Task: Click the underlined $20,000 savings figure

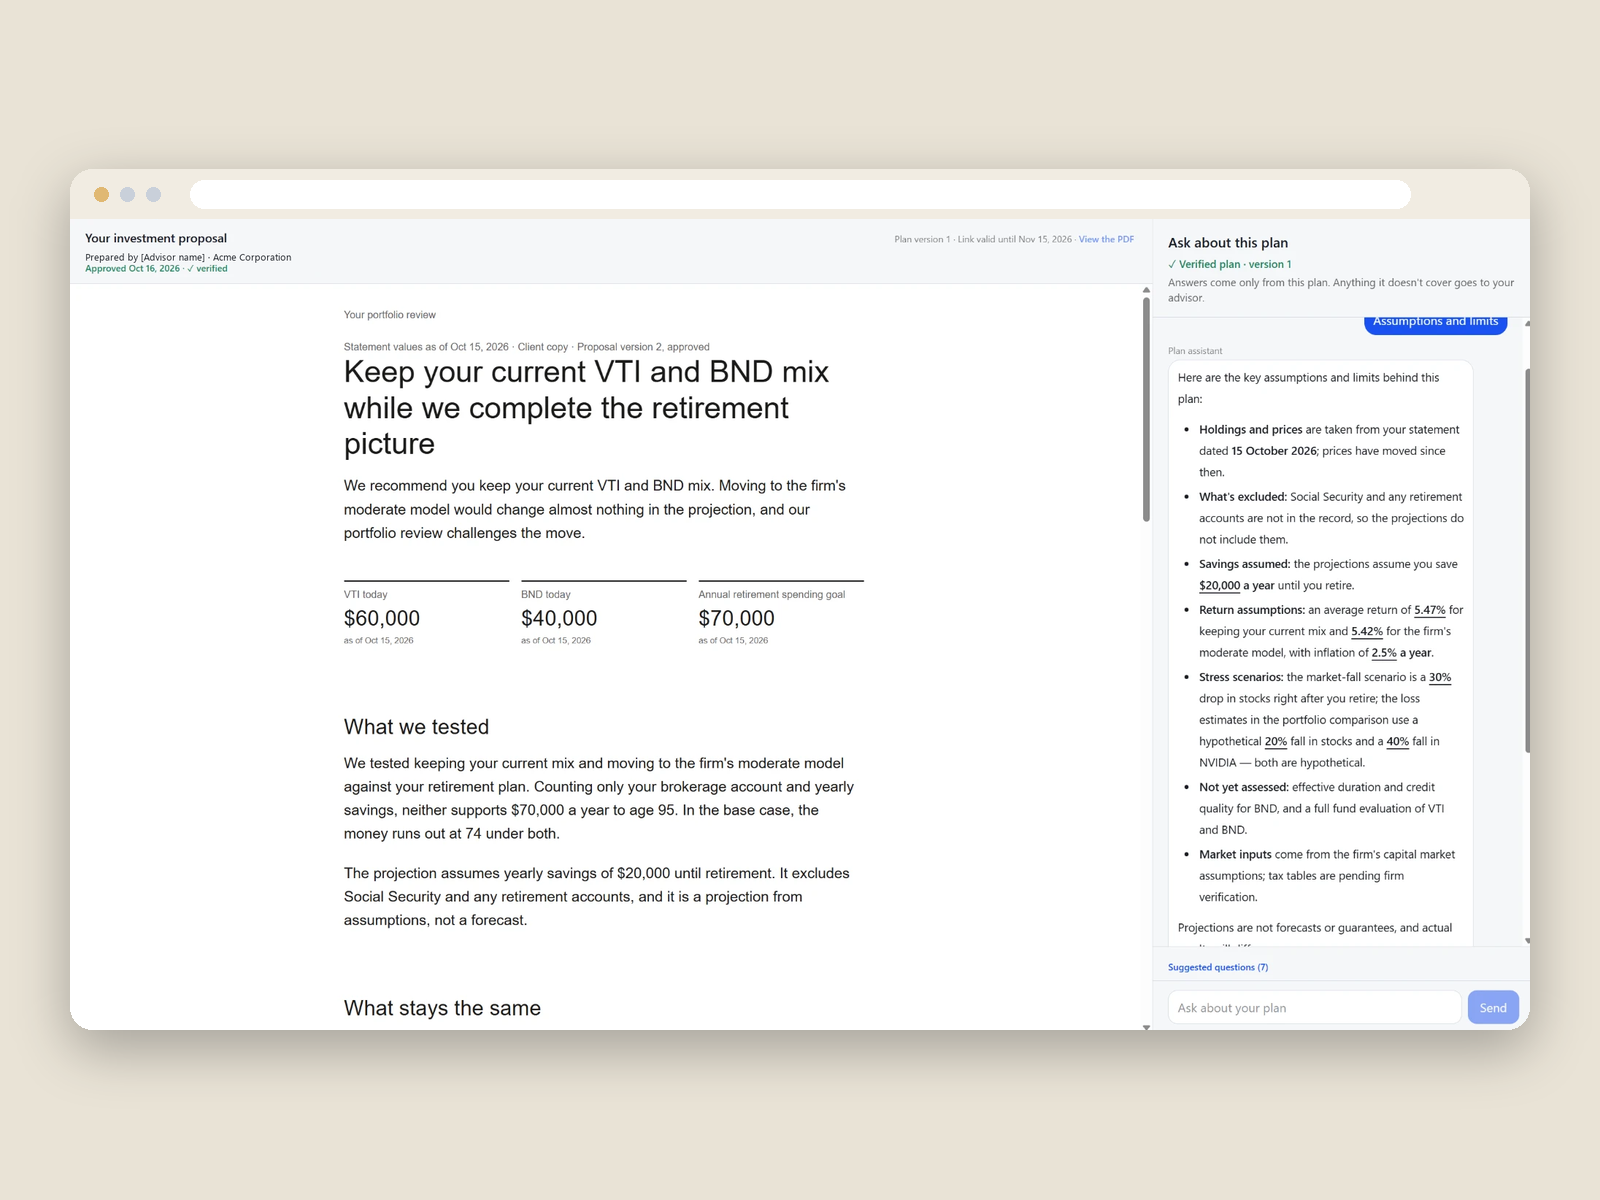Action: pyautogui.click(x=1219, y=586)
